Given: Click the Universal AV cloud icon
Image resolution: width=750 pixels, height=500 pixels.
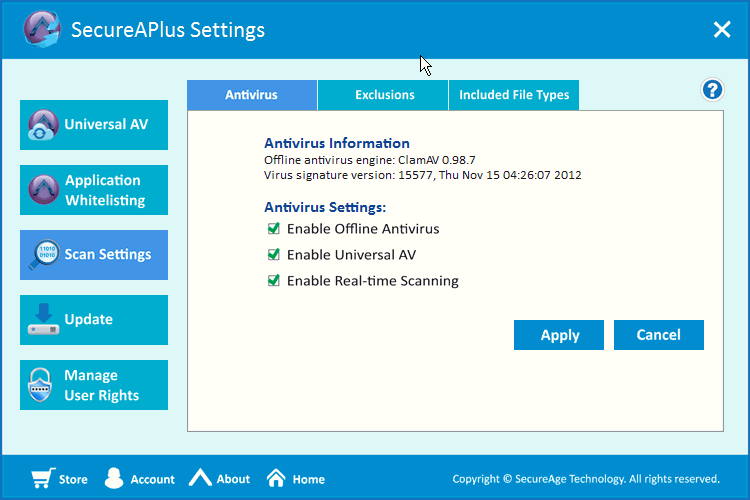Looking at the screenshot, I should point(43,126).
